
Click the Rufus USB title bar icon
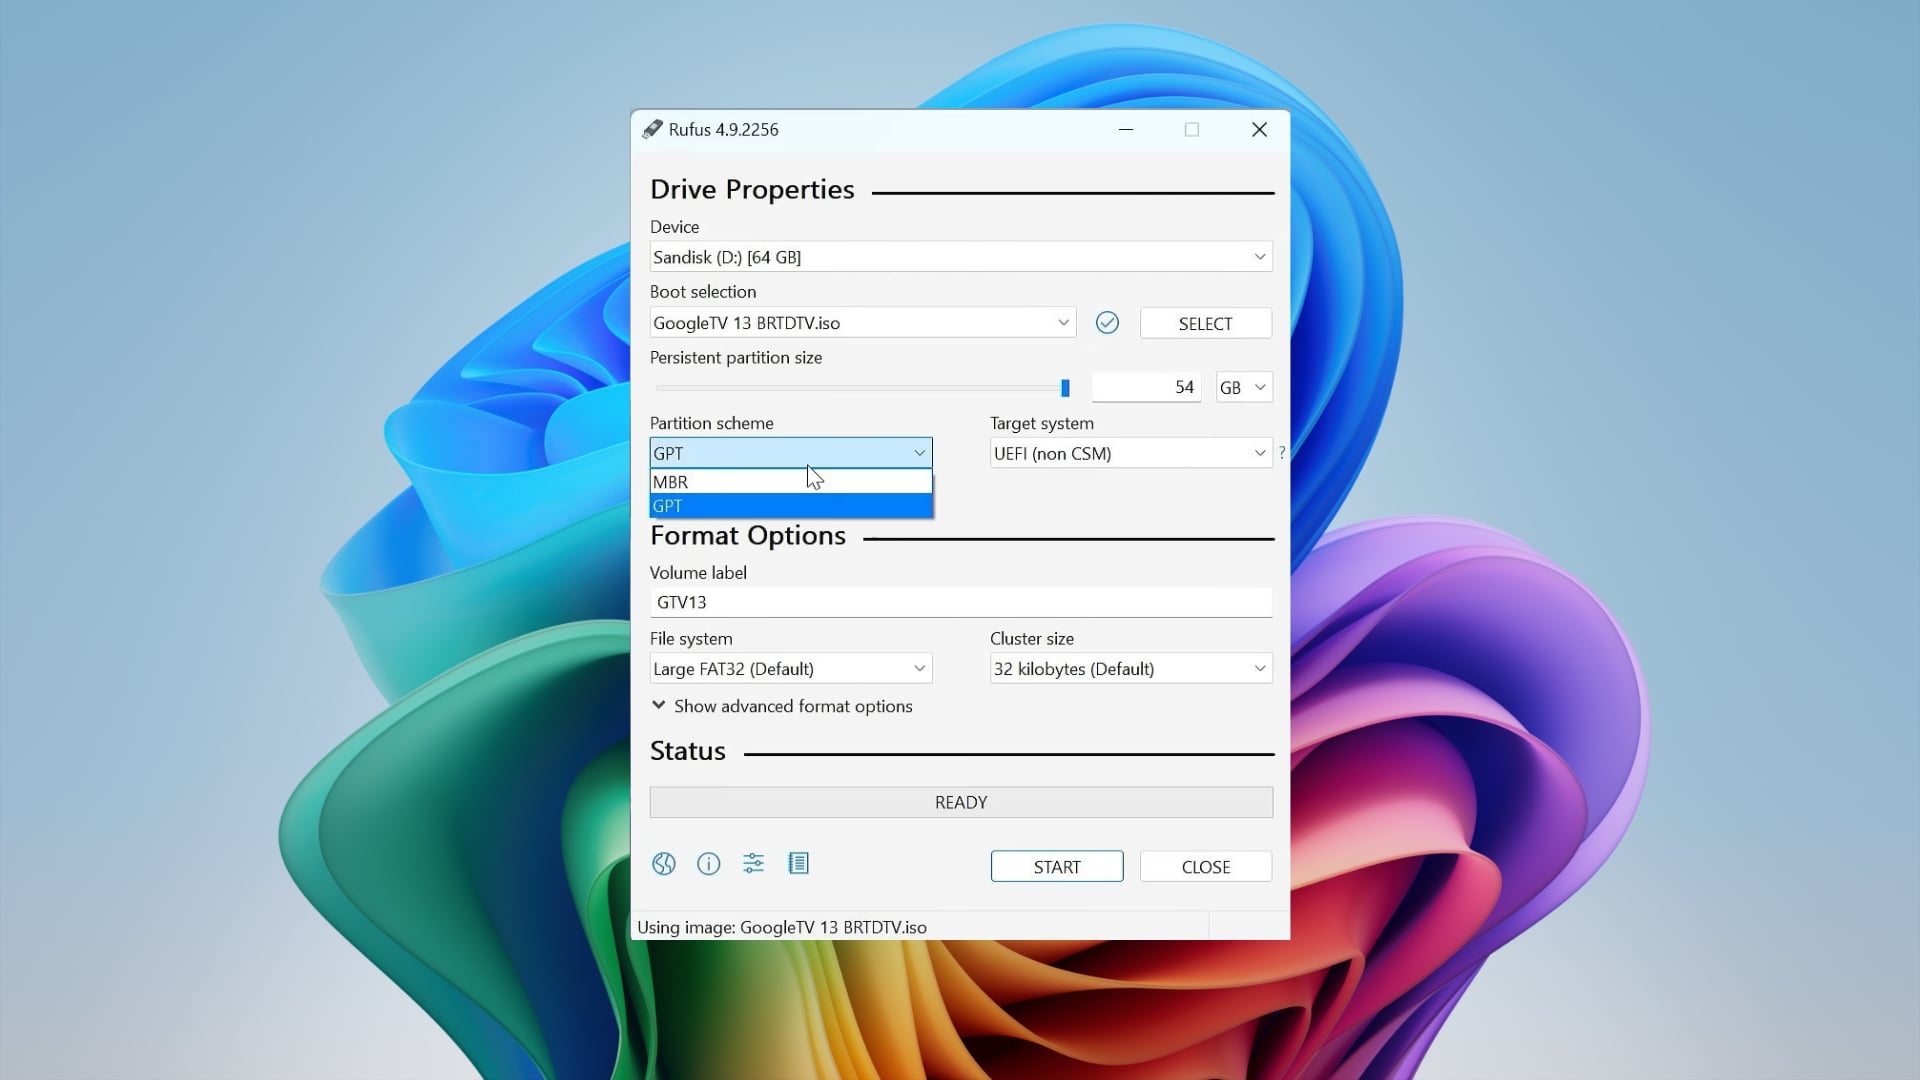[x=652, y=130]
